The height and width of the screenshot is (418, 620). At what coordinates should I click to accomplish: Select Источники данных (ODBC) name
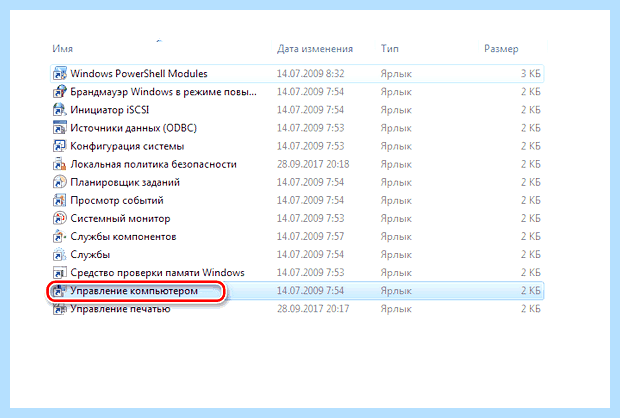pyautogui.click(x=133, y=128)
